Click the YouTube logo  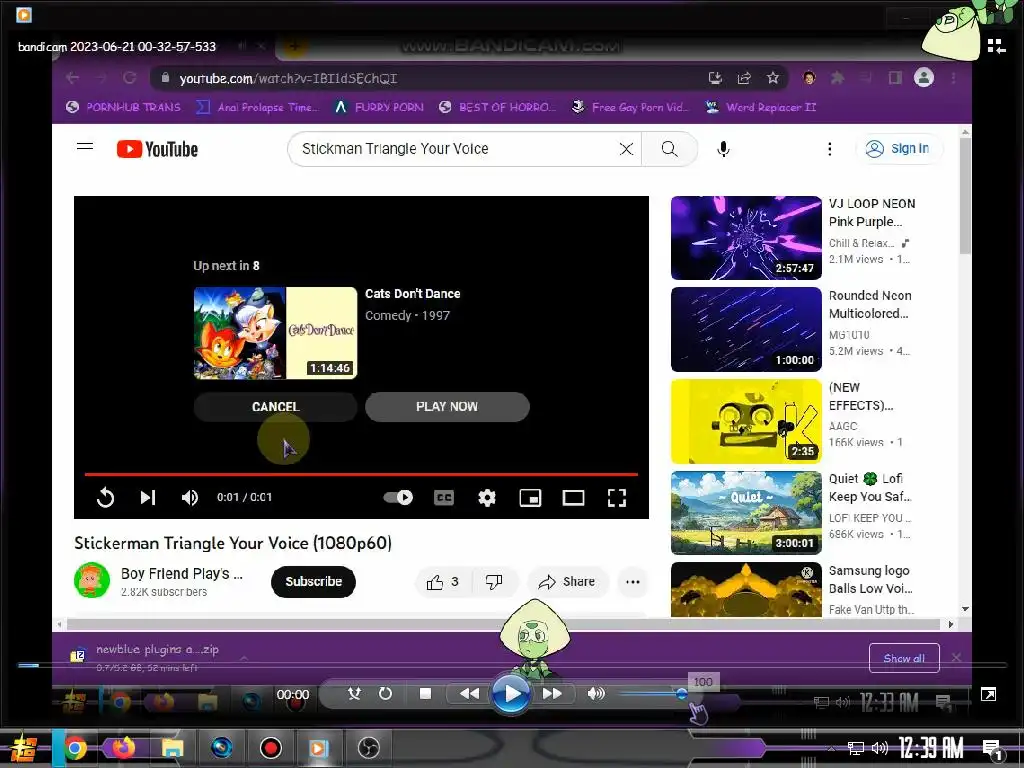coord(157,149)
